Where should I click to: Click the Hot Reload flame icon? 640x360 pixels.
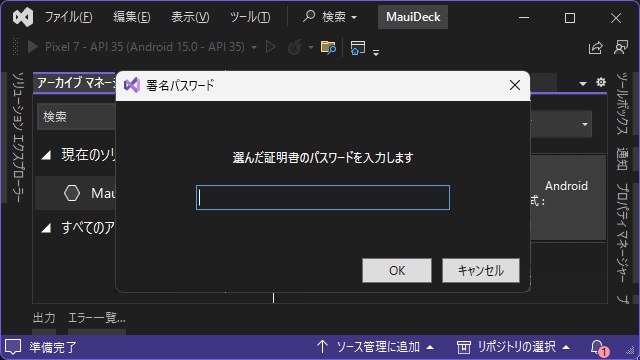pyautogui.click(x=295, y=47)
